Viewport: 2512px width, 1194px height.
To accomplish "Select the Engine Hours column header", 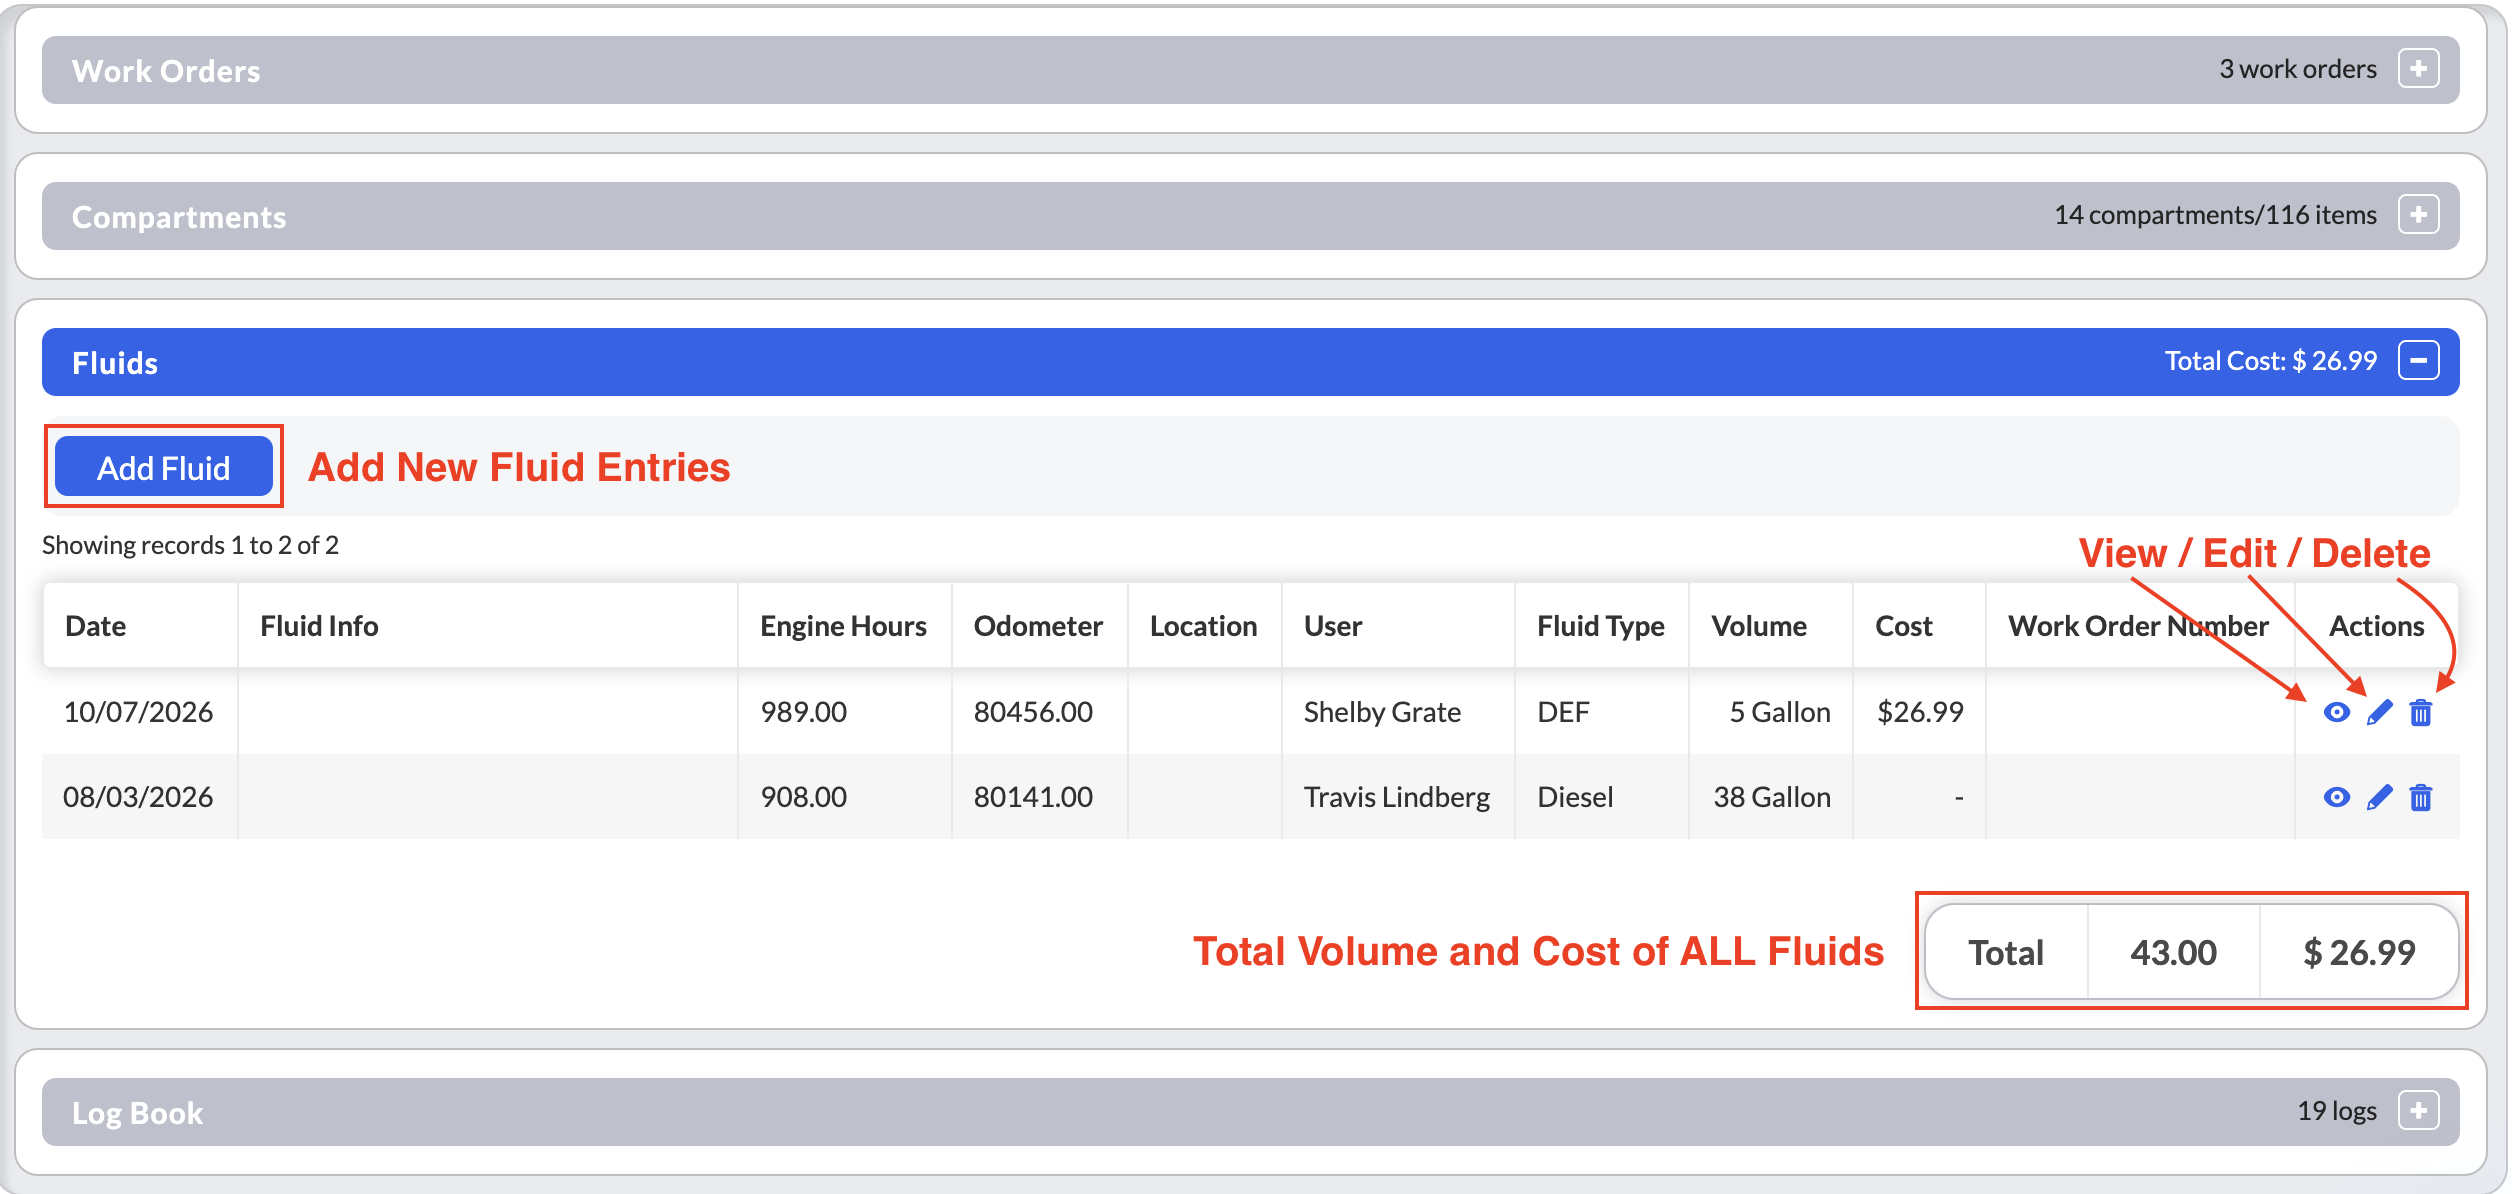I will point(843,626).
